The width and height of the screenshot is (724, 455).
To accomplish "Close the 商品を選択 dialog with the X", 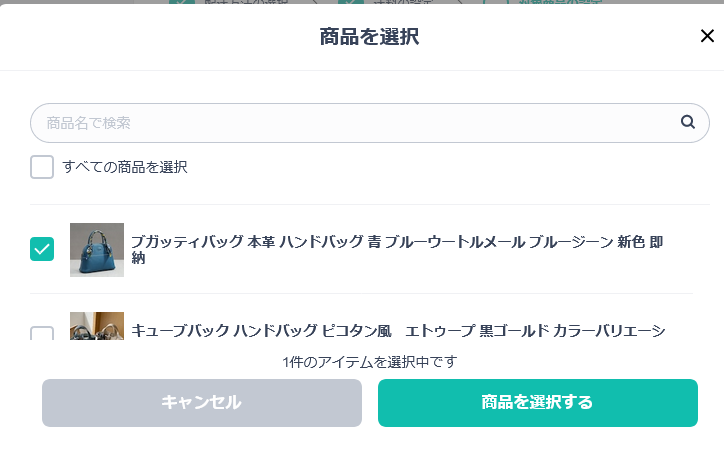I will pyautogui.click(x=707, y=37).
